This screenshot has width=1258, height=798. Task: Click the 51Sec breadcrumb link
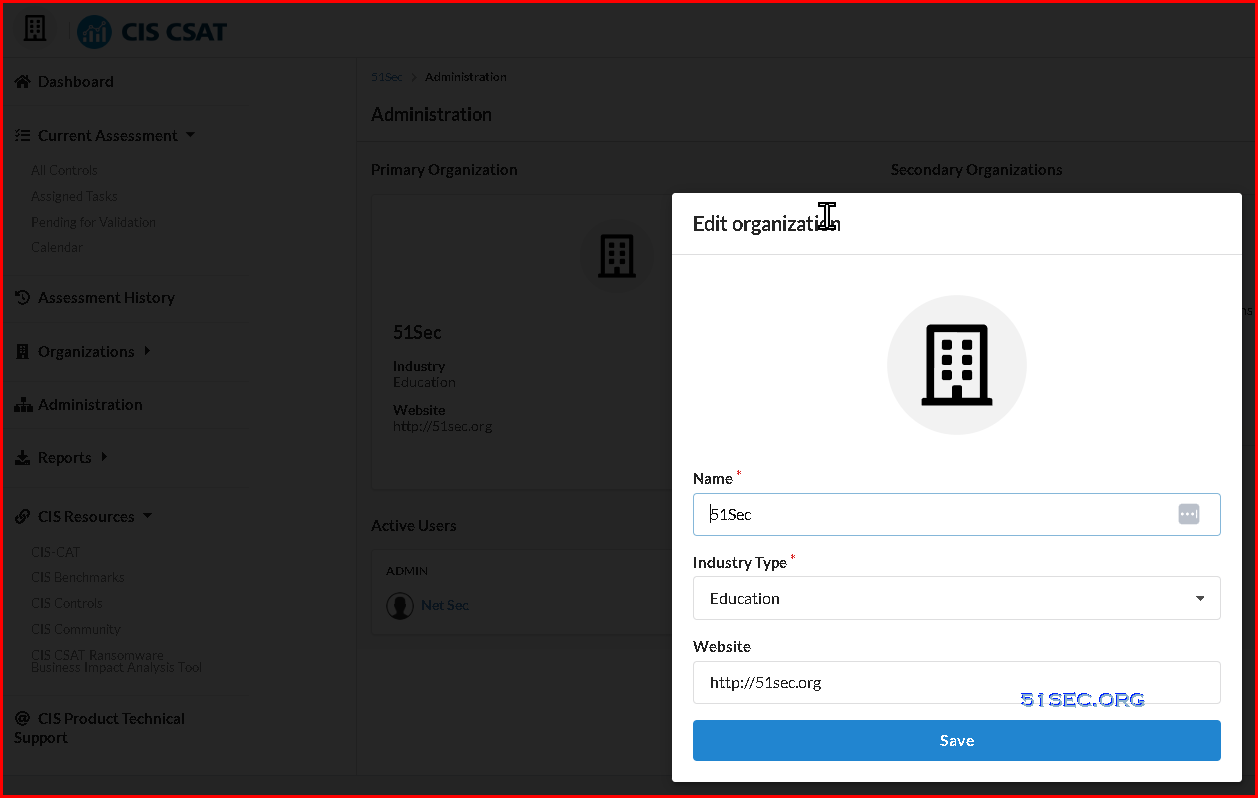click(x=387, y=77)
